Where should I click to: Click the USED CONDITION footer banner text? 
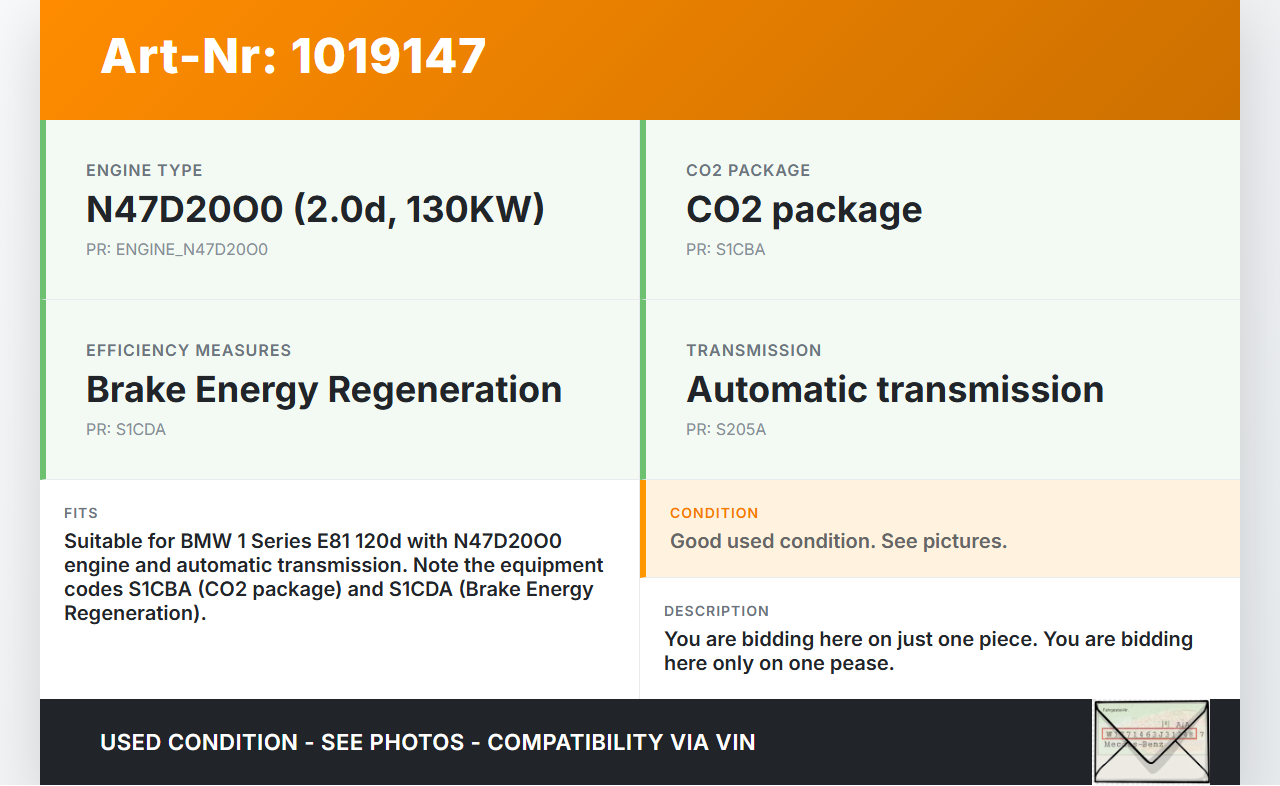pos(427,742)
